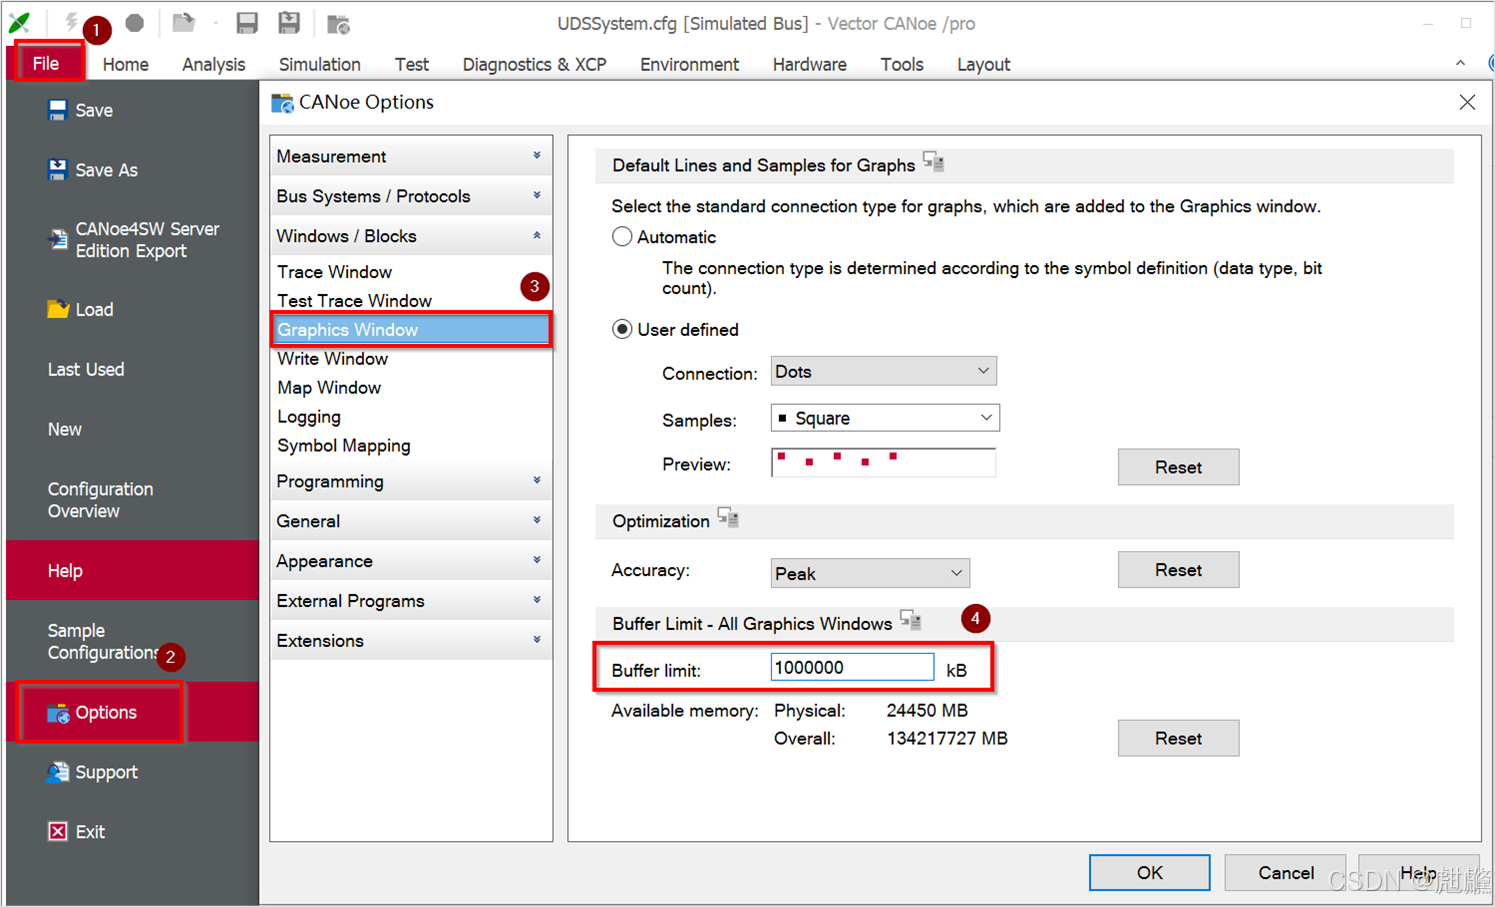Screen dimensions: 1495x907
Task: Select Map Window options page
Action: point(329,388)
